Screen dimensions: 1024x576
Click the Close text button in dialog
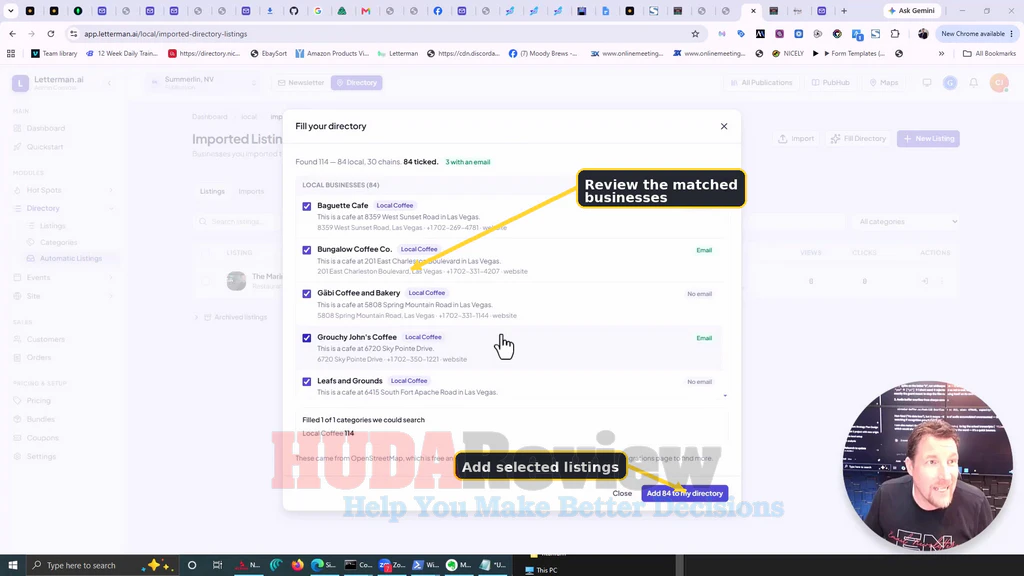click(622, 493)
